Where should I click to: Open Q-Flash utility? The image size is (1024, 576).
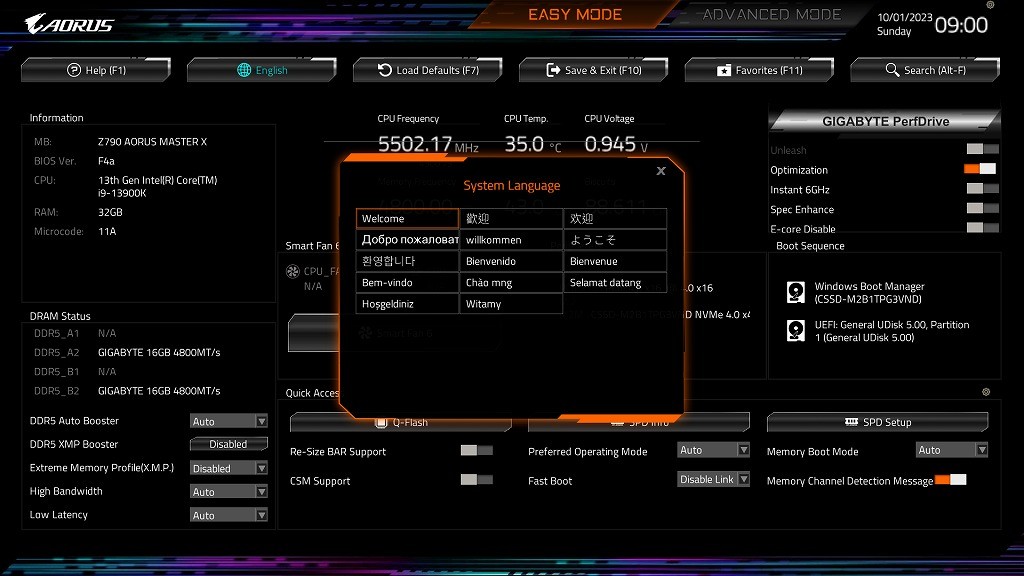pos(400,423)
